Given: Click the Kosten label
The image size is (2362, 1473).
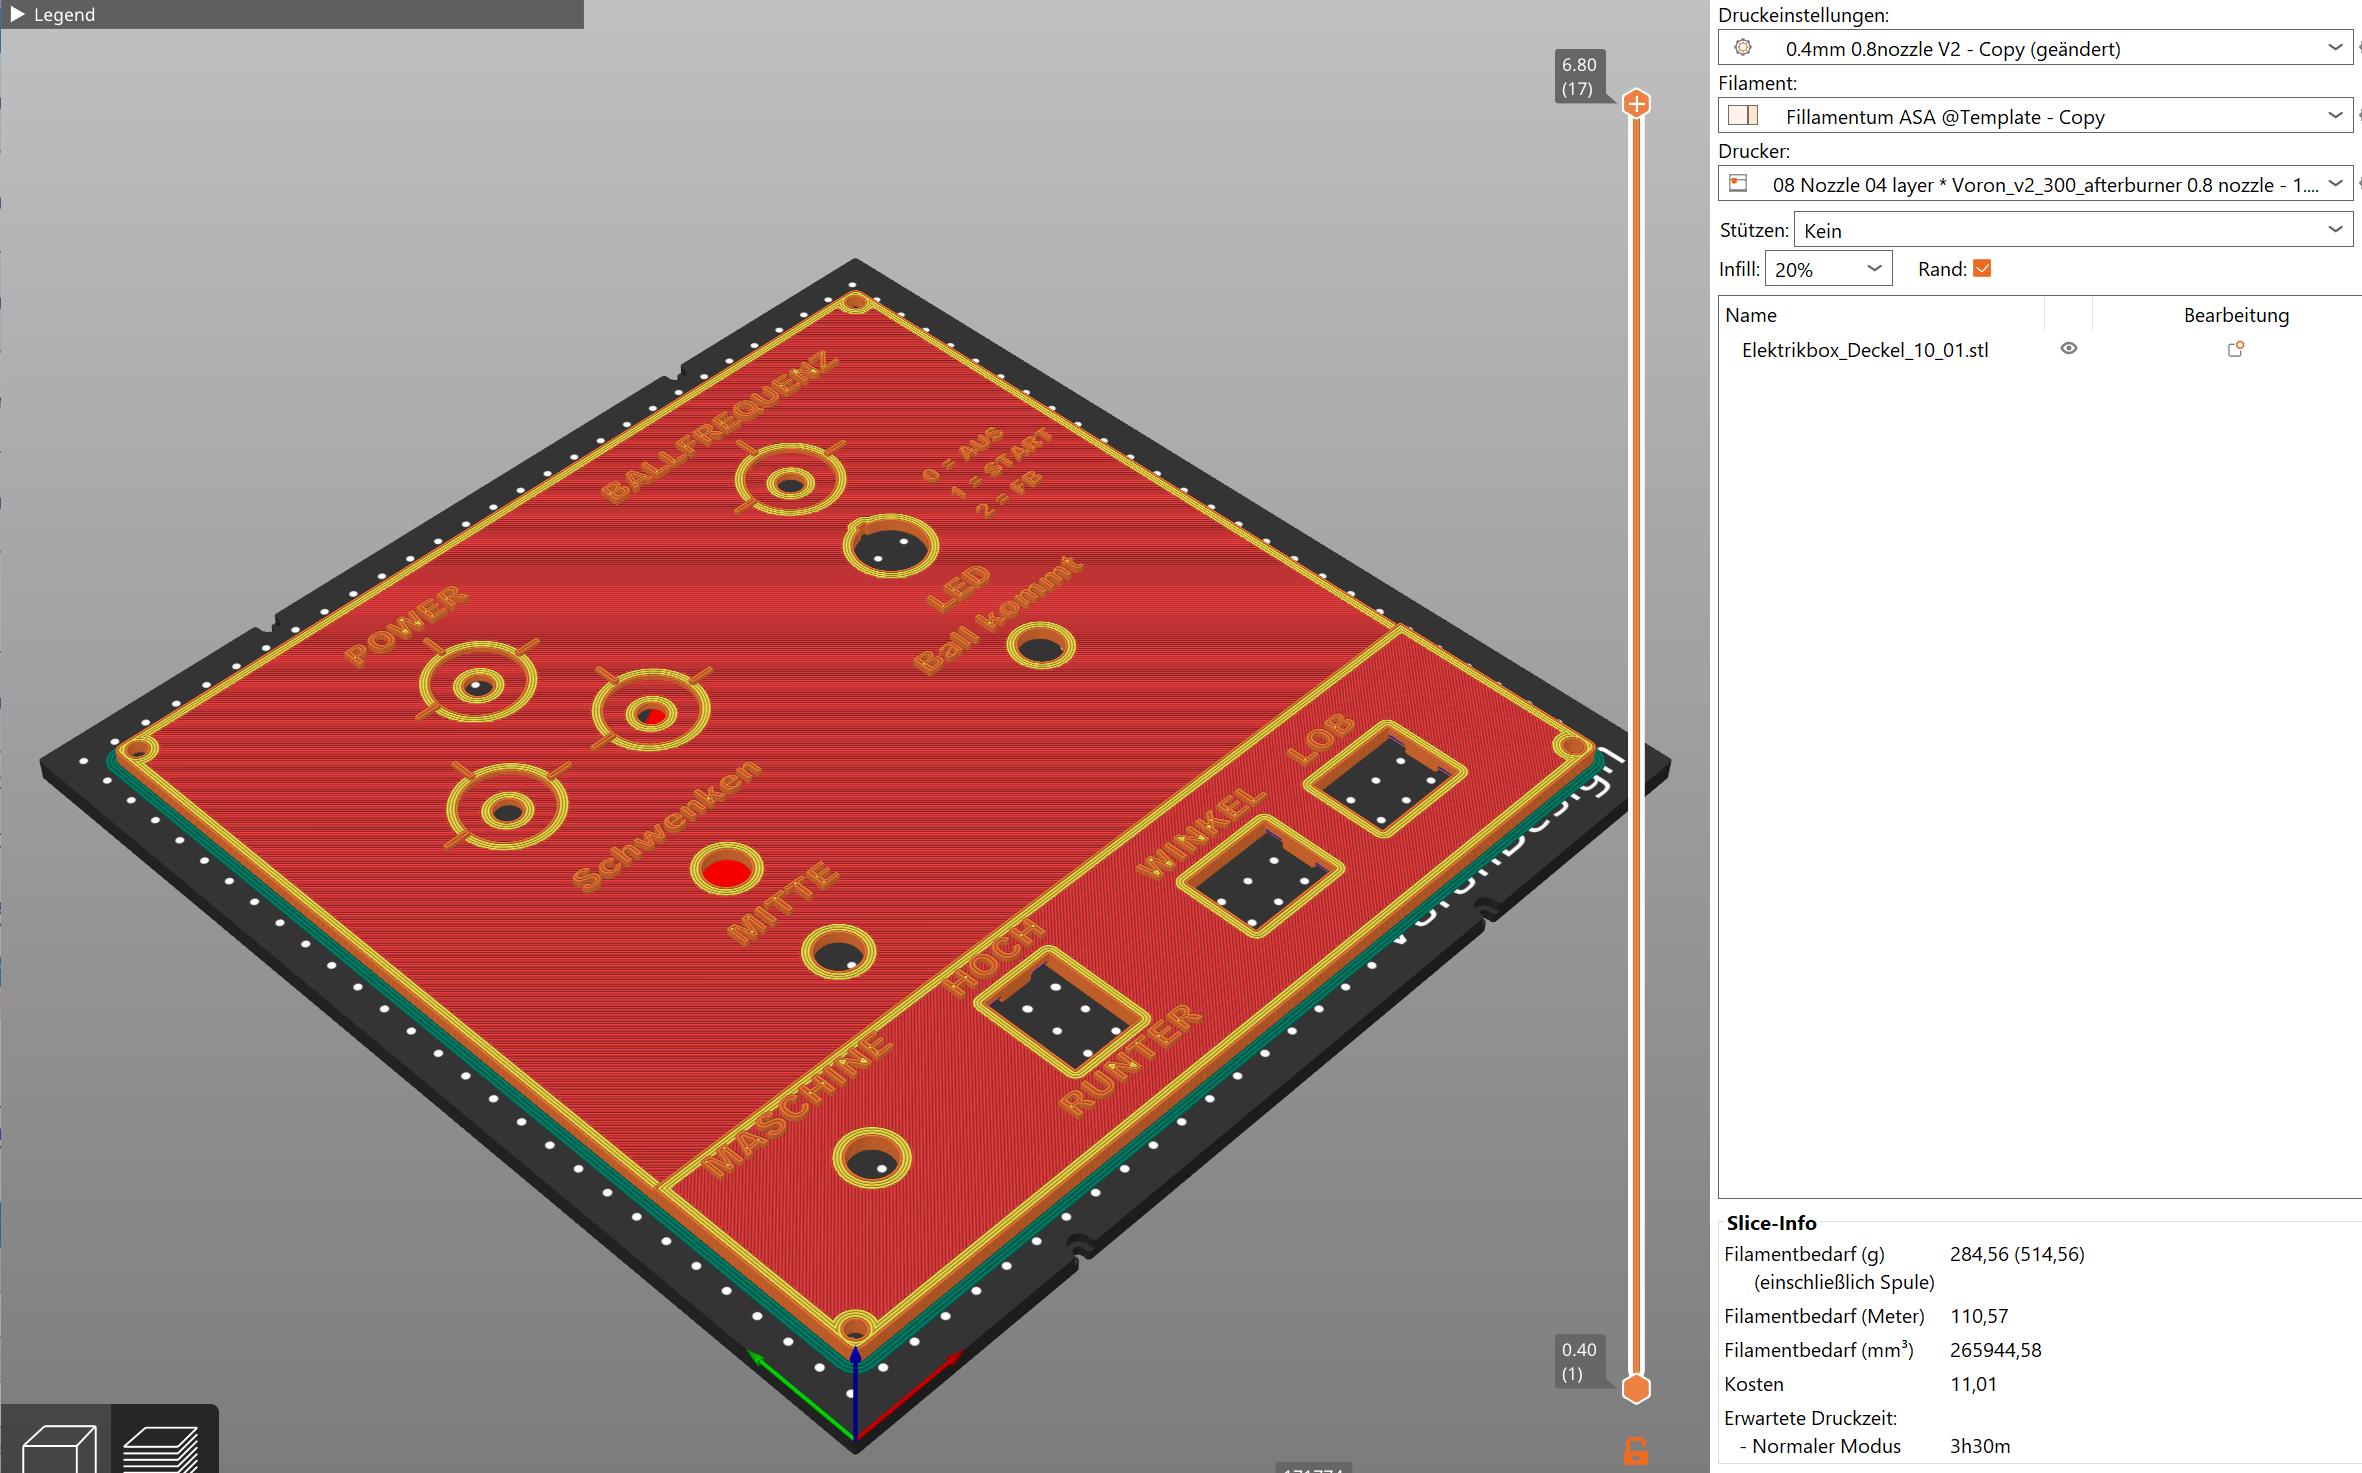Looking at the screenshot, I should click(1754, 1384).
